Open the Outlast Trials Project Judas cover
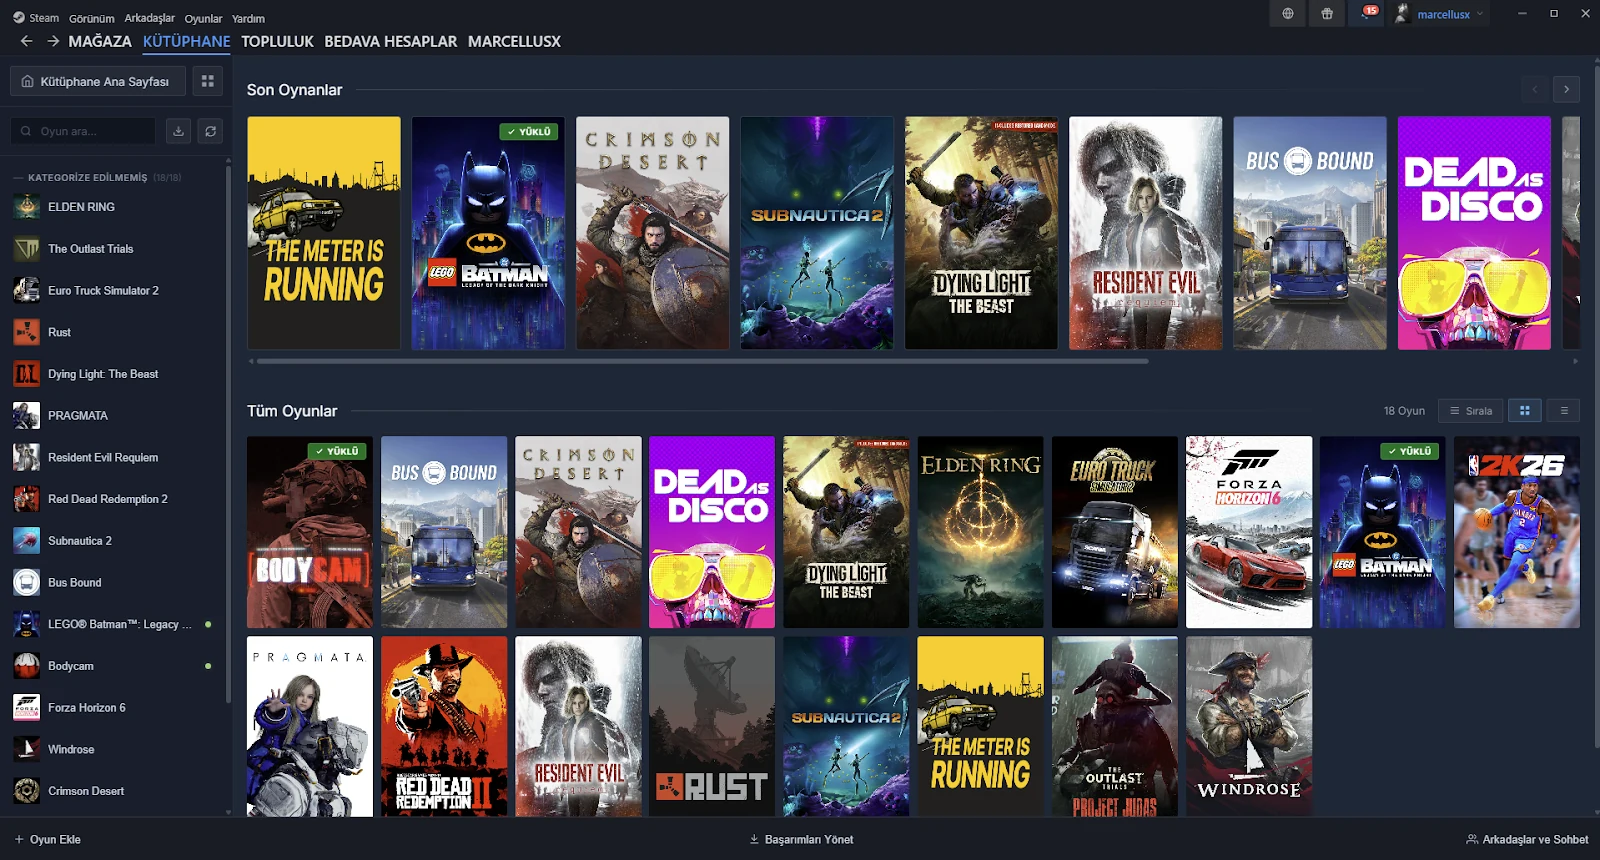Image resolution: width=1600 pixels, height=860 pixels. [x=1115, y=727]
